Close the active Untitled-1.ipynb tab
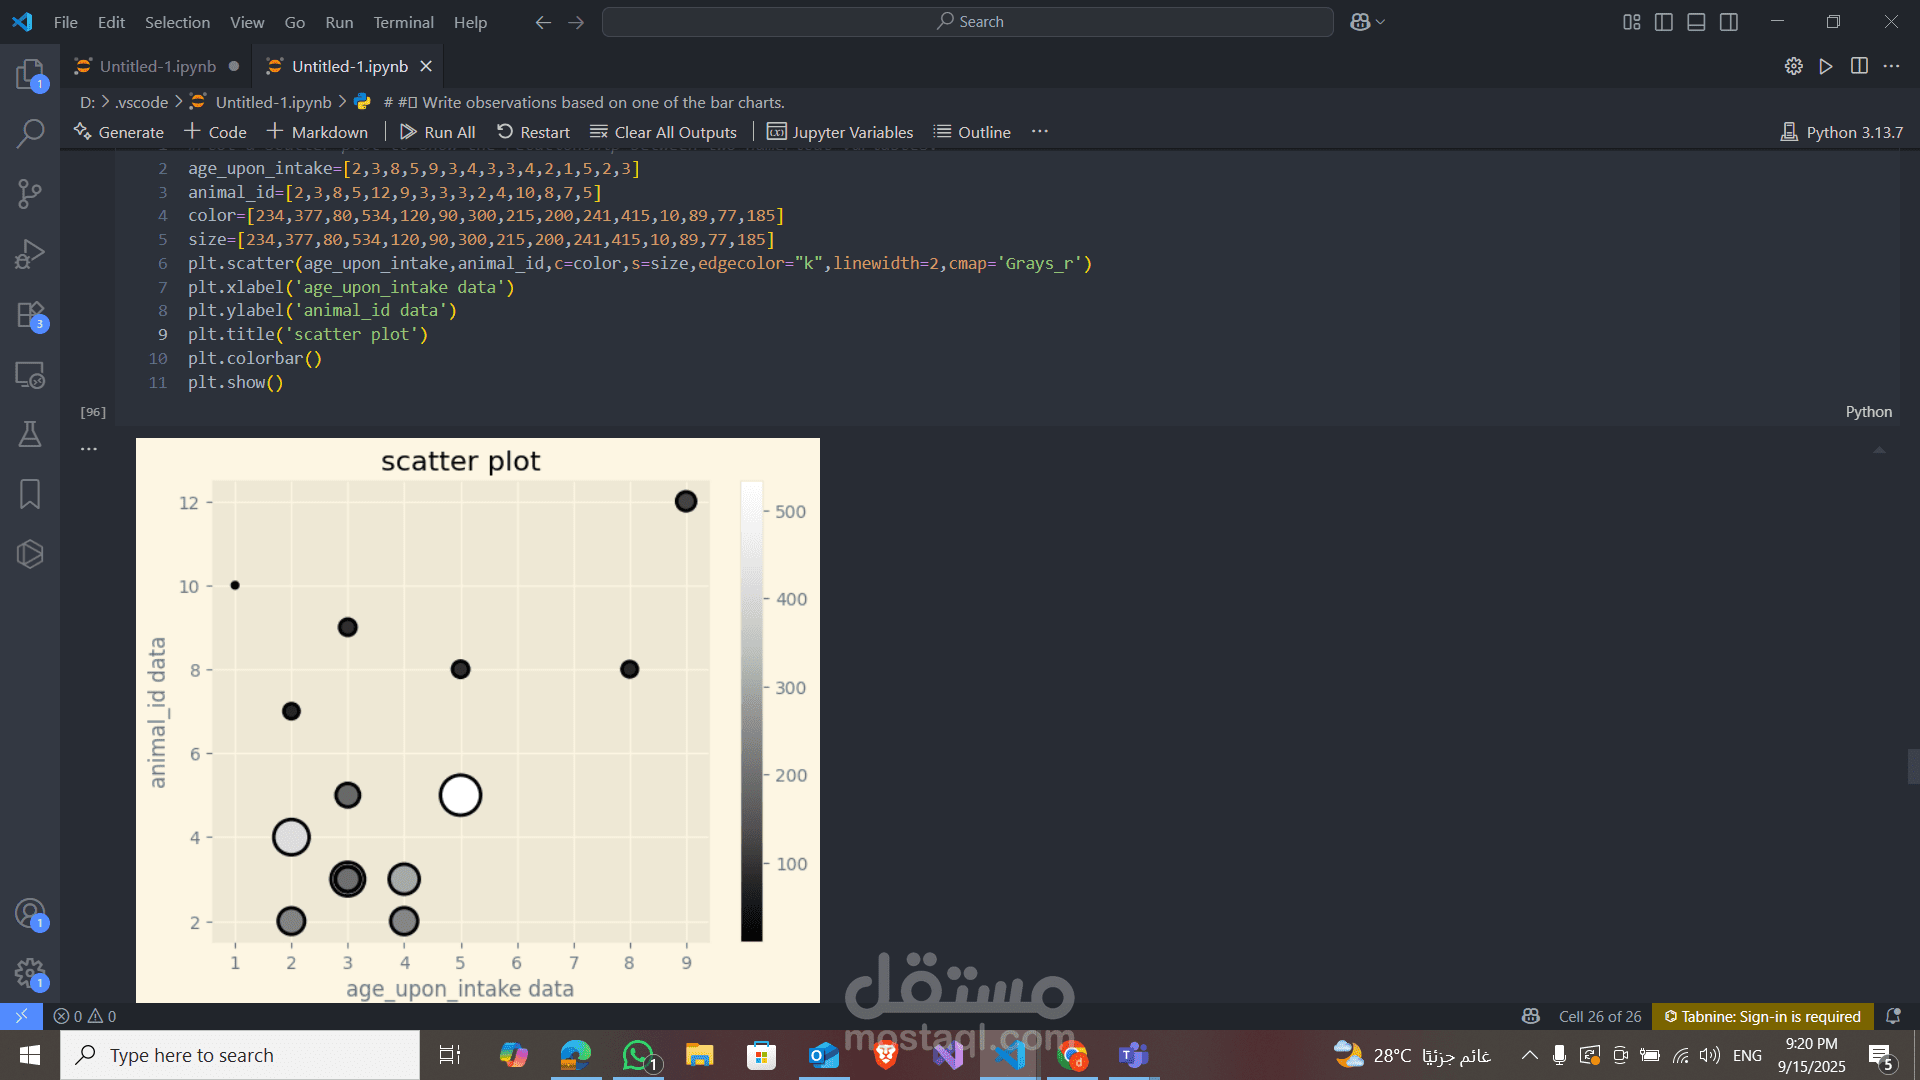1920x1080 pixels. (x=426, y=66)
